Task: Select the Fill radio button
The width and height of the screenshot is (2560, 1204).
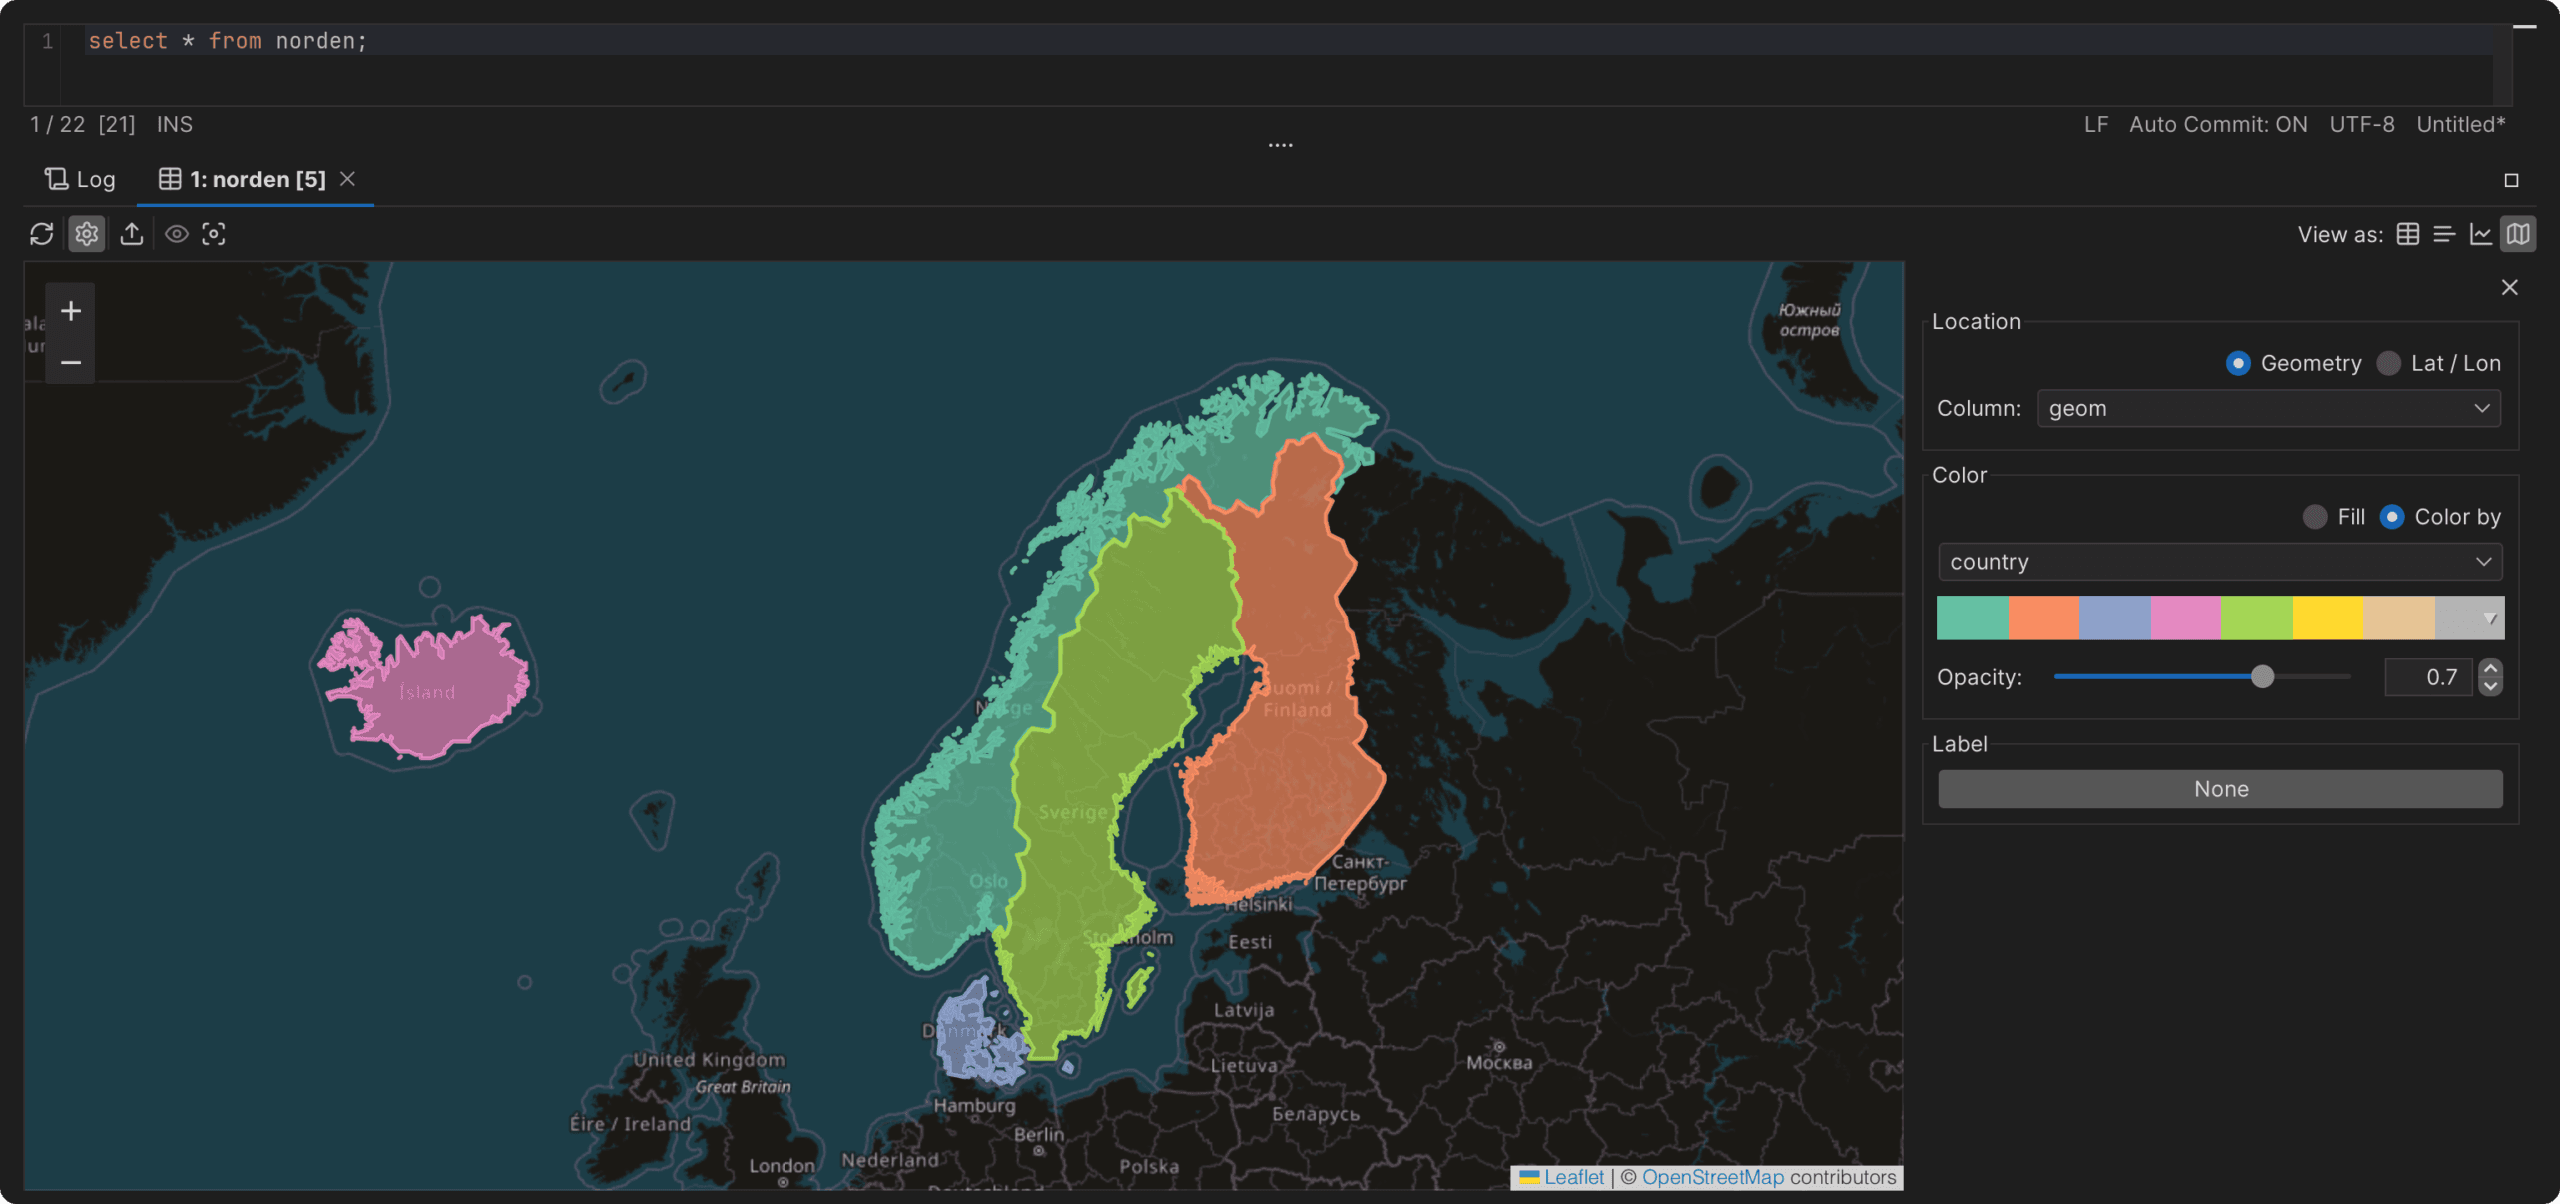Action: (x=2314, y=517)
